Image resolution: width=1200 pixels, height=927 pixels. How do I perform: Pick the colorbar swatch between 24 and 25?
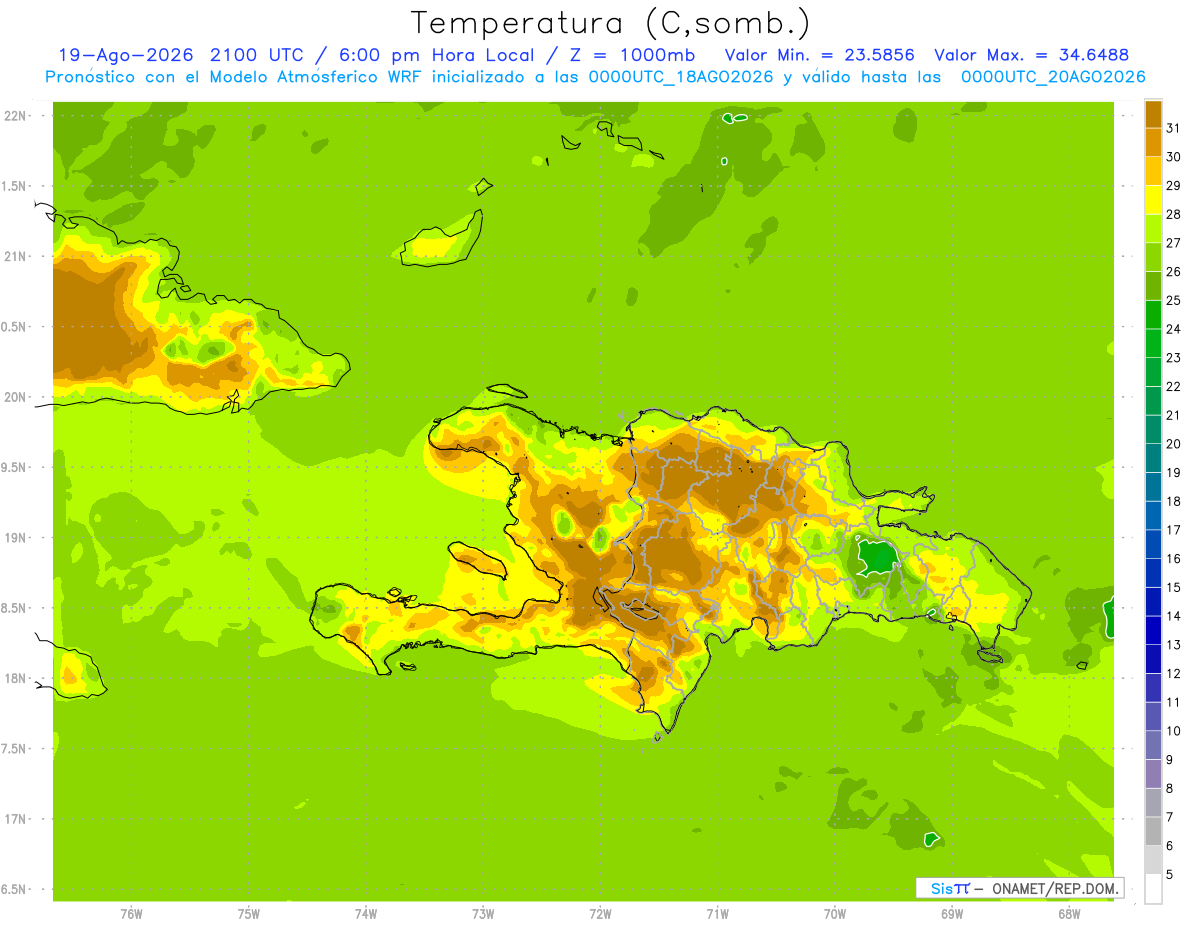click(x=1153, y=315)
